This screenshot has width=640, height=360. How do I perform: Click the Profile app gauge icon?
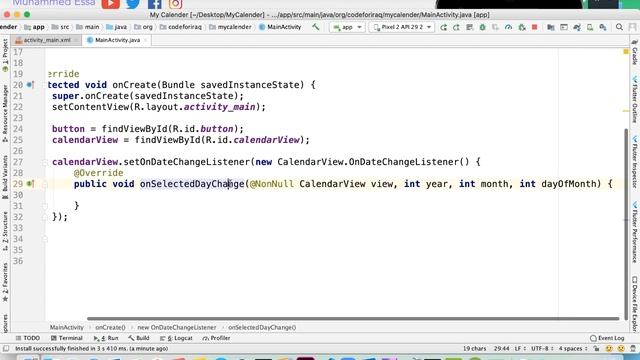508,27
